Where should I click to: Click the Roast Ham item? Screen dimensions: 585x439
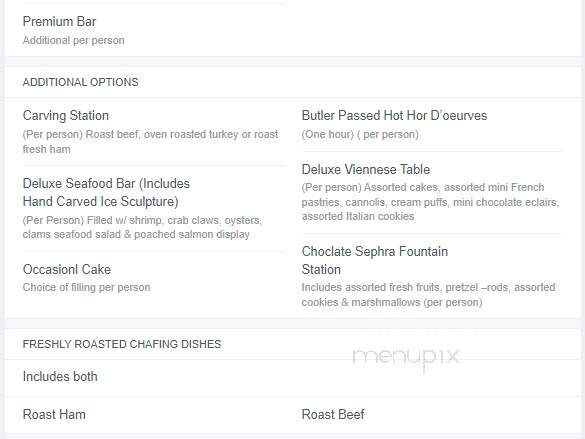[54, 414]
